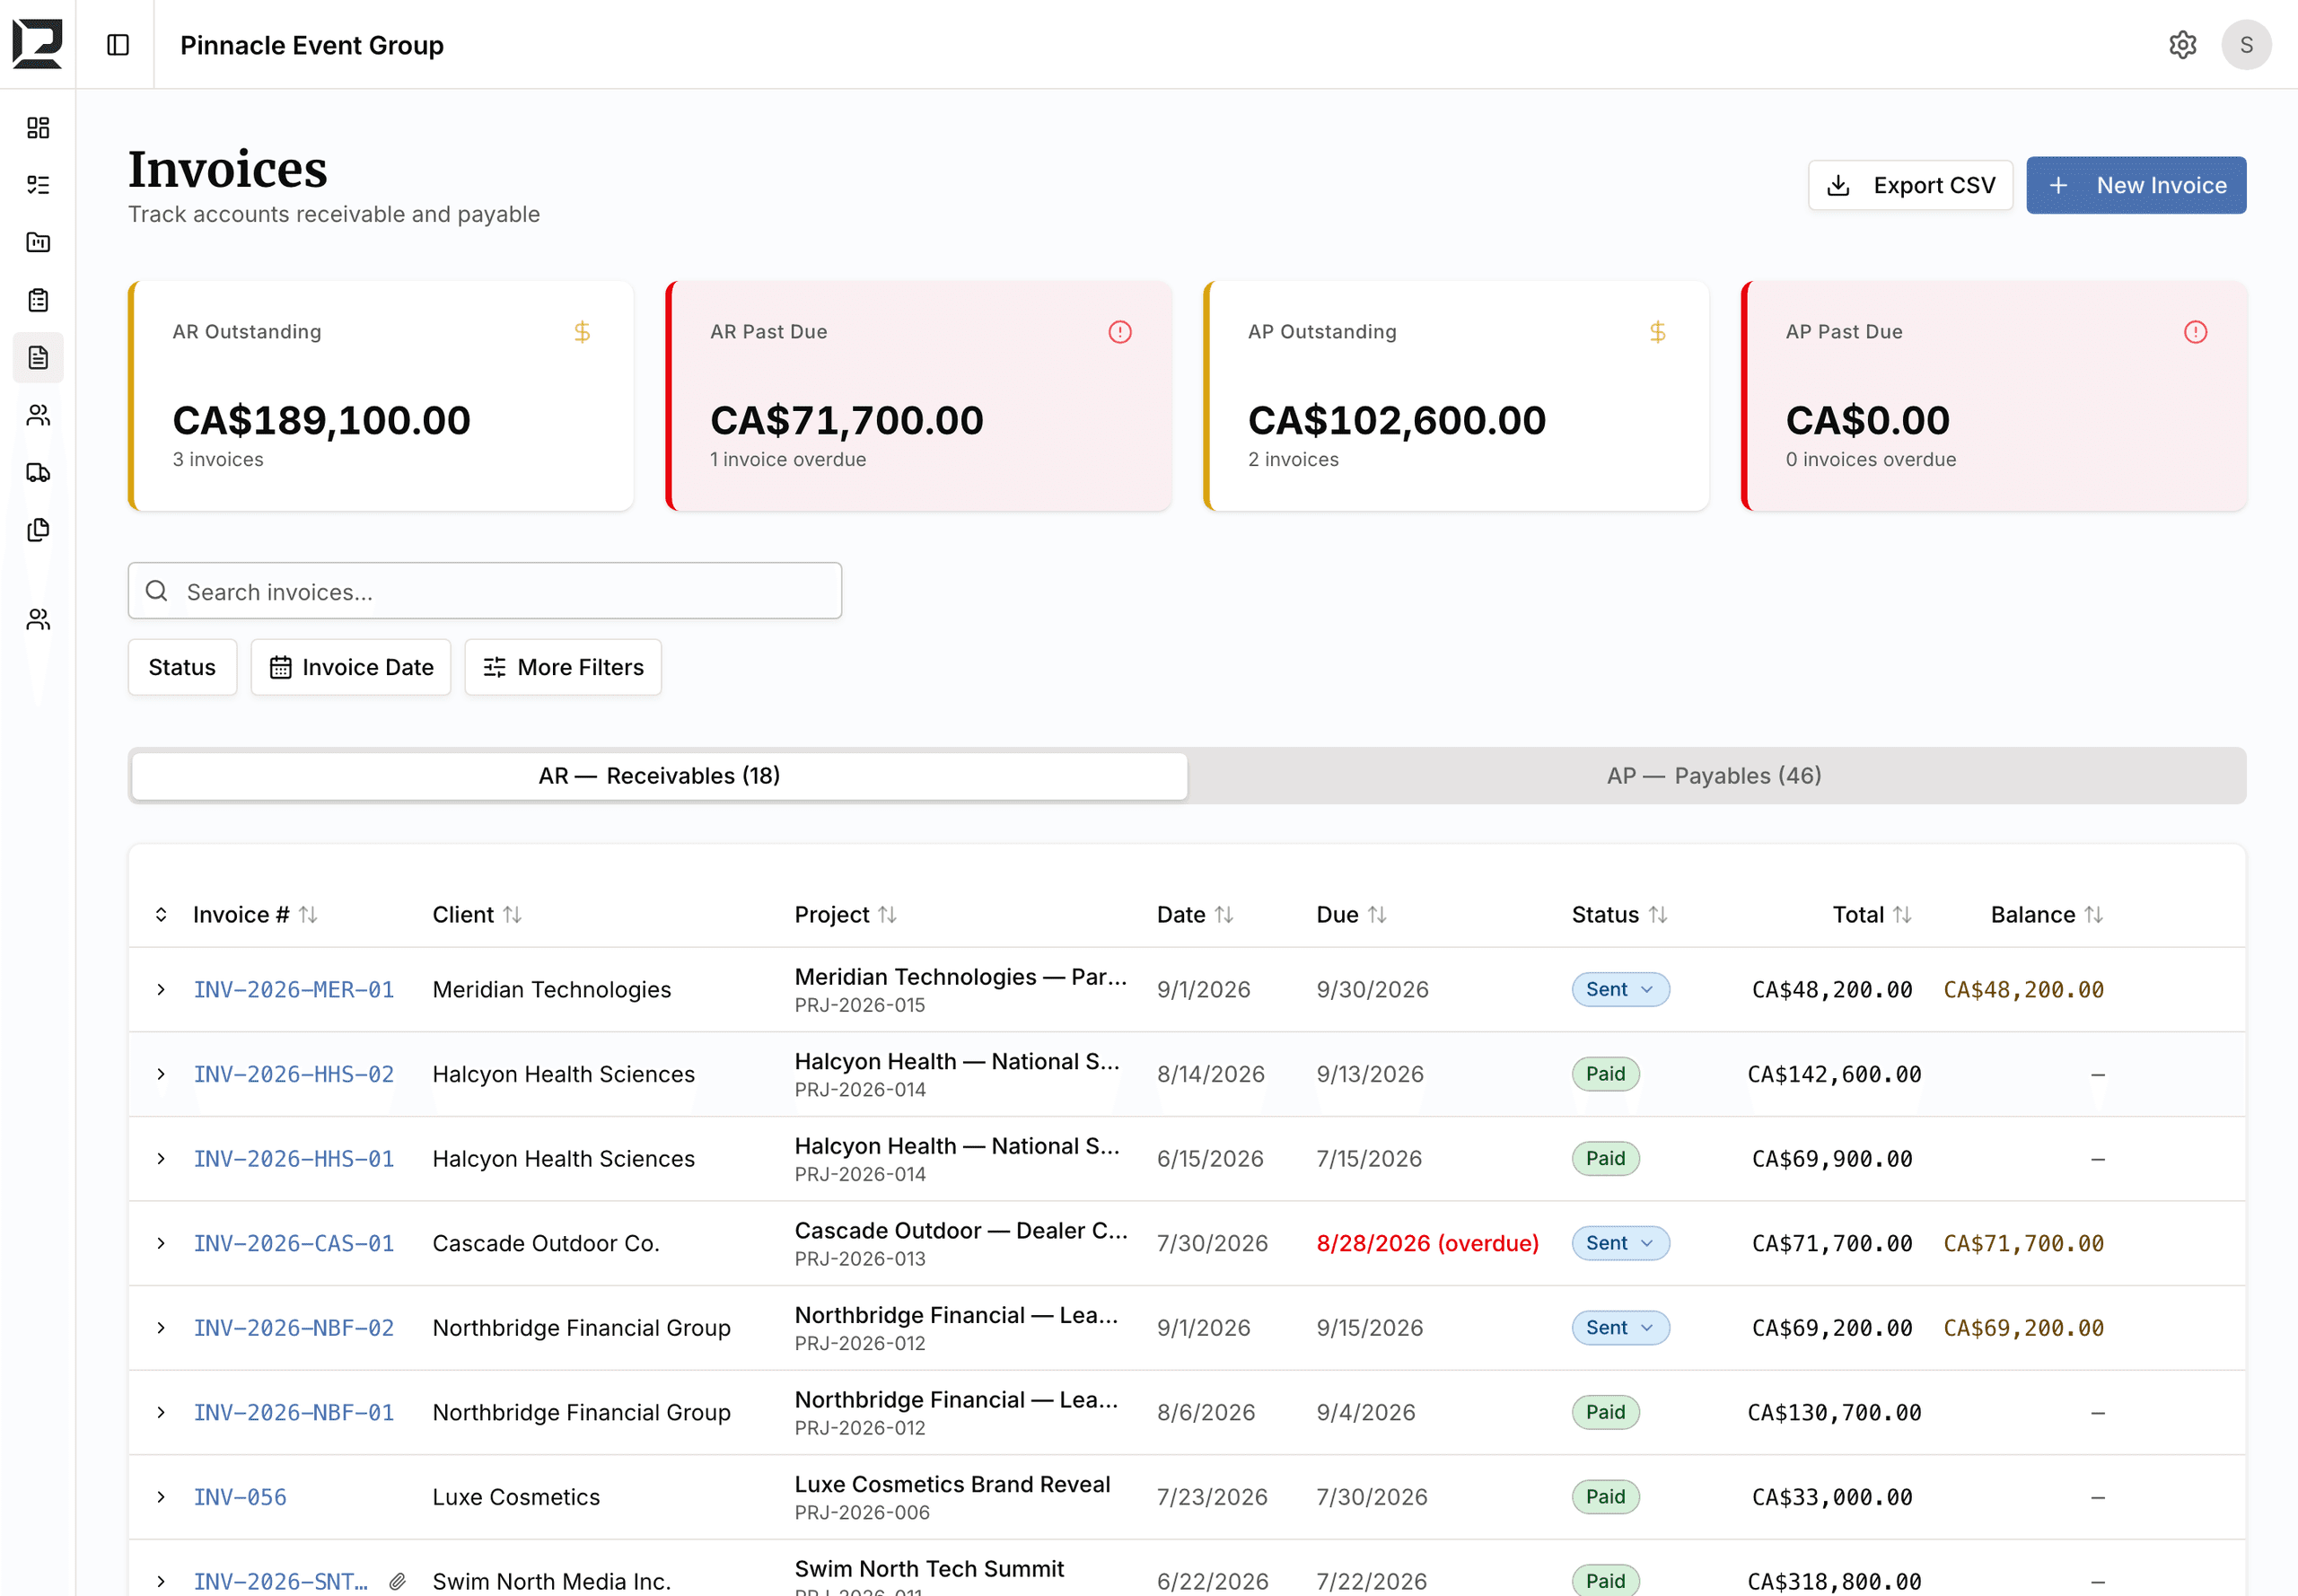Click the AP Past Due summary card
The image size is (2298, 1596).
coord(1994,396)
